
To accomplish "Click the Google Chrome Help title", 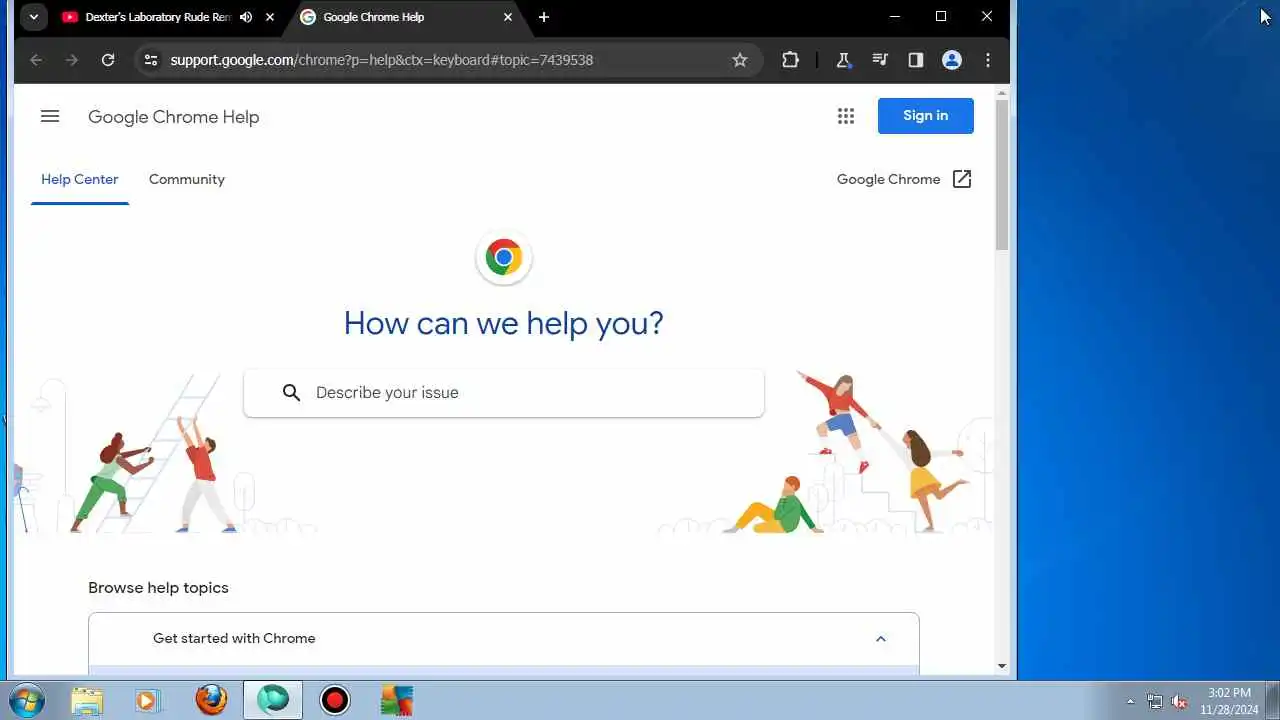I will tap(174, 117).
